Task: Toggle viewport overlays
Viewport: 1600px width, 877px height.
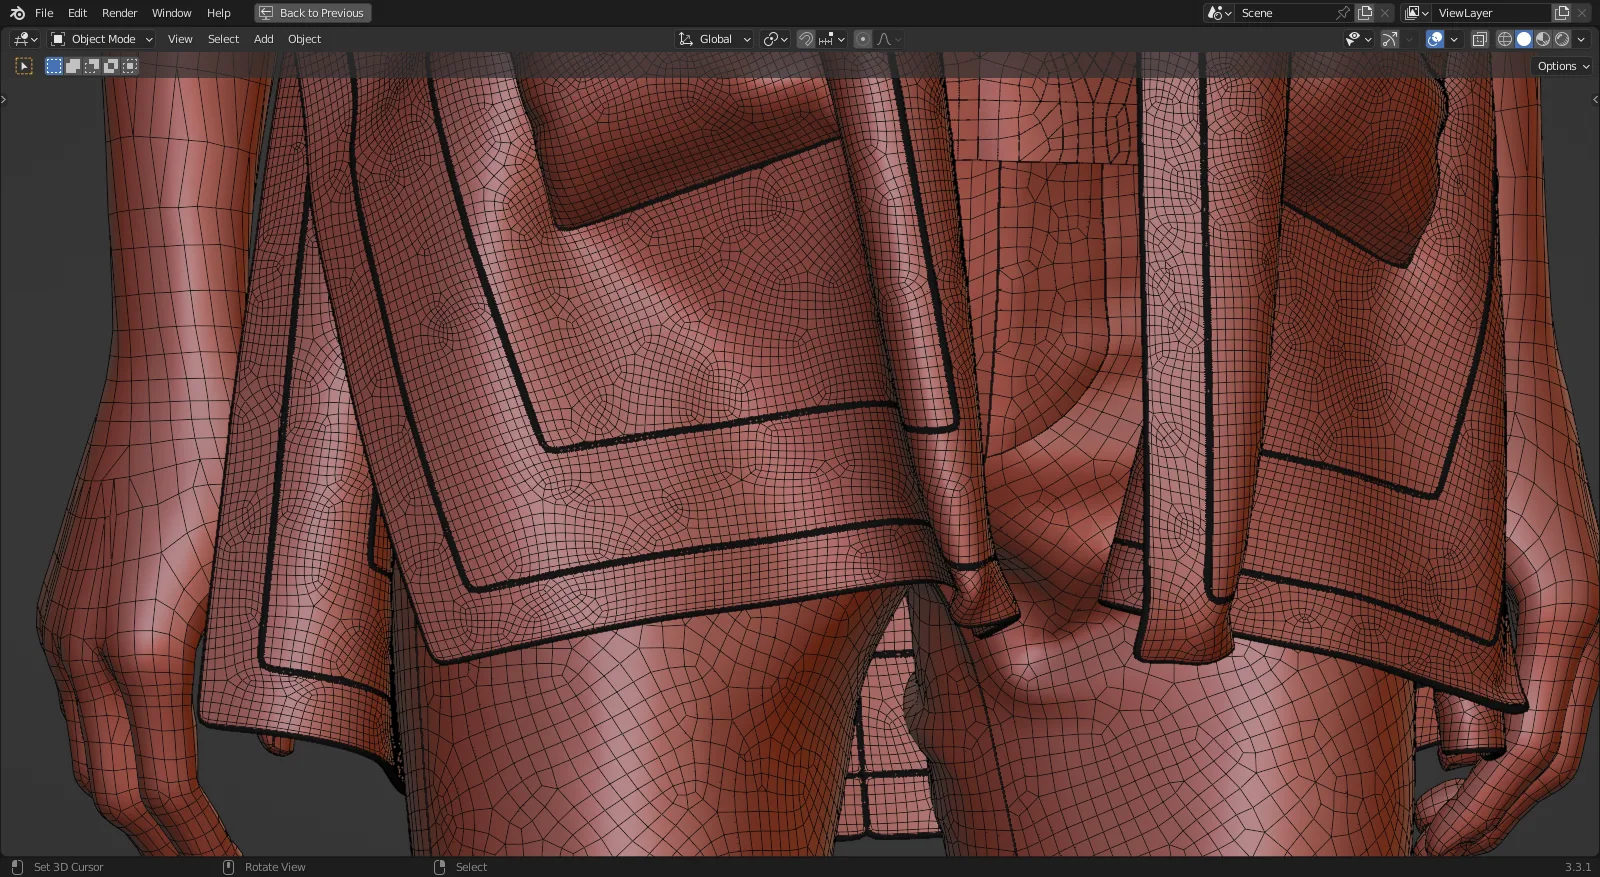Action: point(1435,39)
